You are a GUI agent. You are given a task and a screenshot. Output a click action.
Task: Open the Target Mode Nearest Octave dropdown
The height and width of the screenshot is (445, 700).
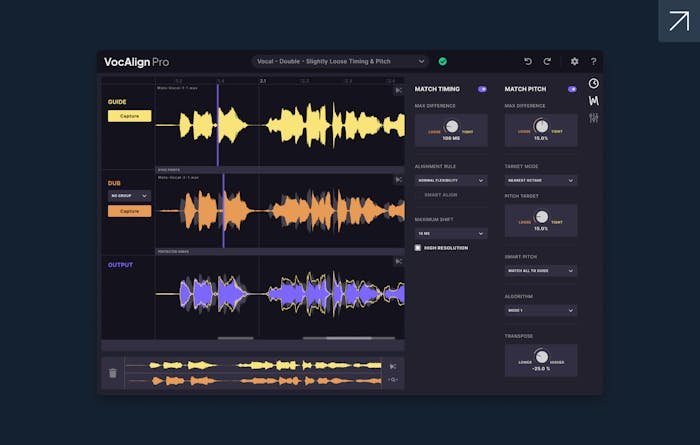[x=541, y=180]
